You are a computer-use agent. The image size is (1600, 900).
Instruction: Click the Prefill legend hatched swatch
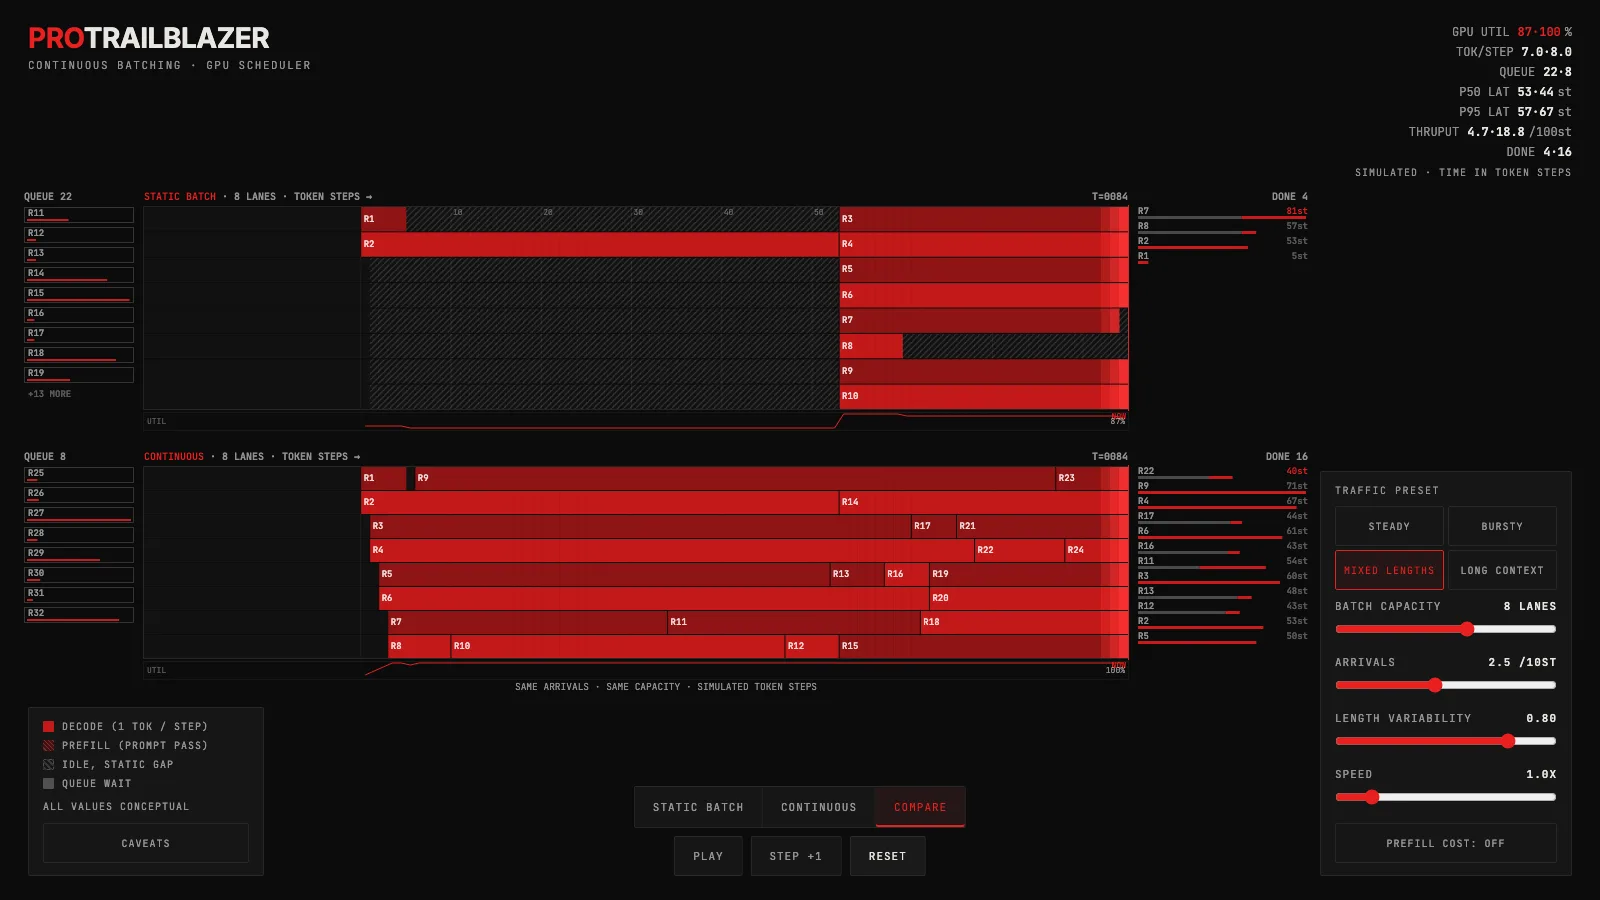click(48, 746)
